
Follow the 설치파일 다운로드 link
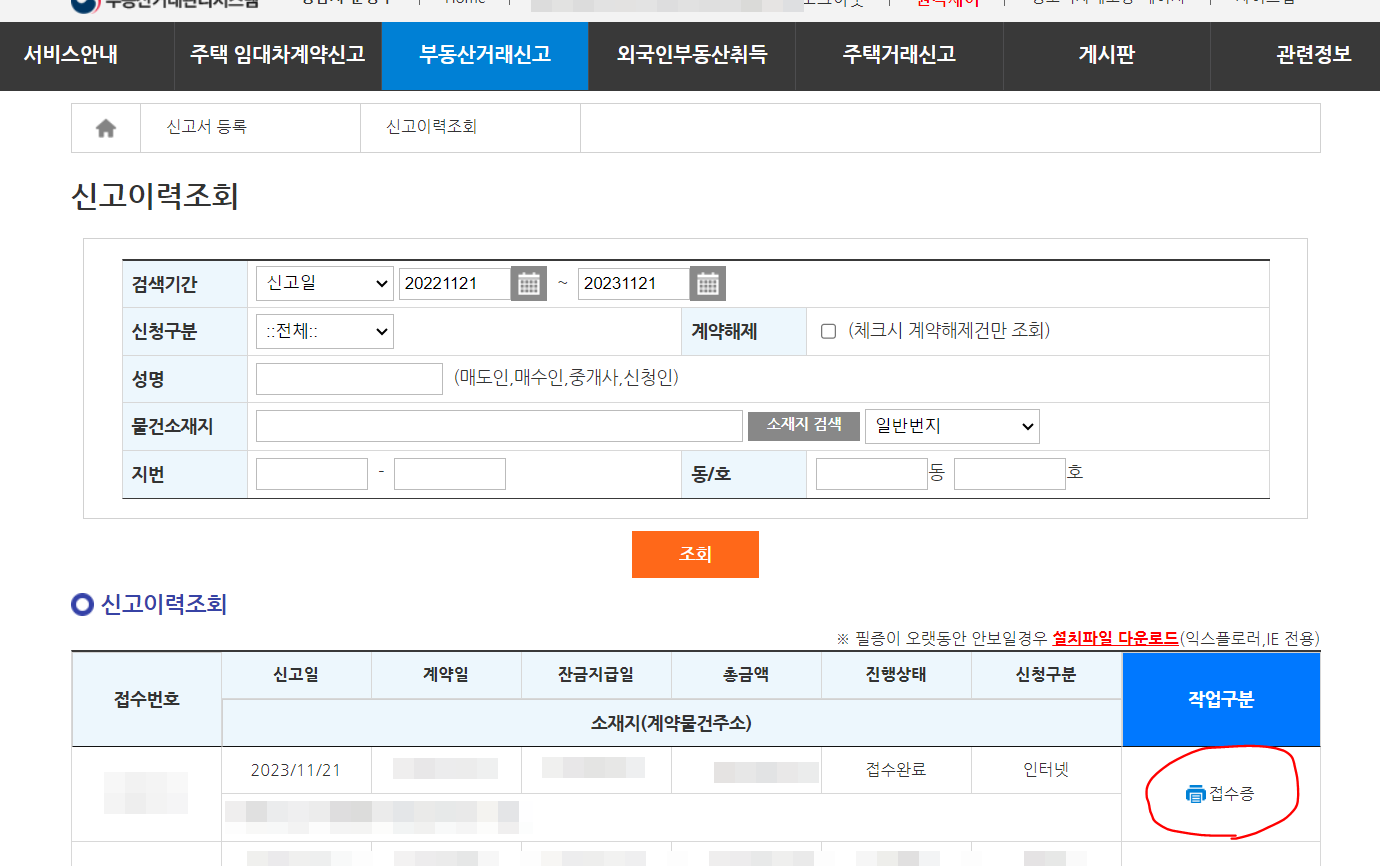click(x=1115, y=638)
